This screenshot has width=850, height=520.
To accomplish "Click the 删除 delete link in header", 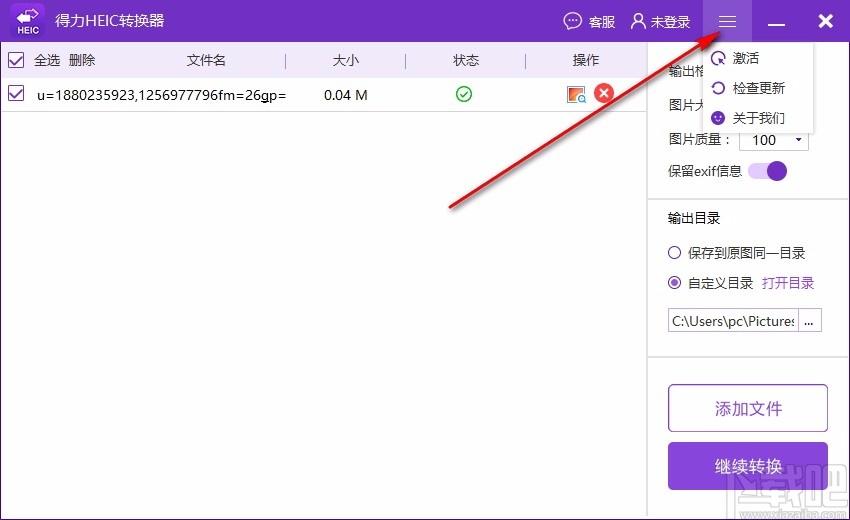I will [82, 60].
